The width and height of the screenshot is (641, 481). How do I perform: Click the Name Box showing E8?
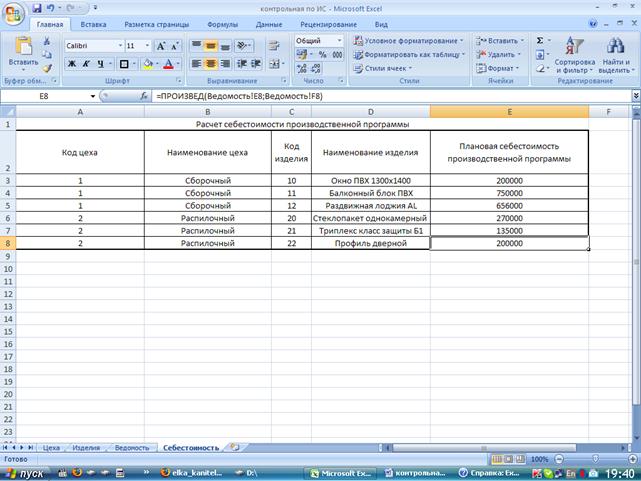tap(45, 96)
